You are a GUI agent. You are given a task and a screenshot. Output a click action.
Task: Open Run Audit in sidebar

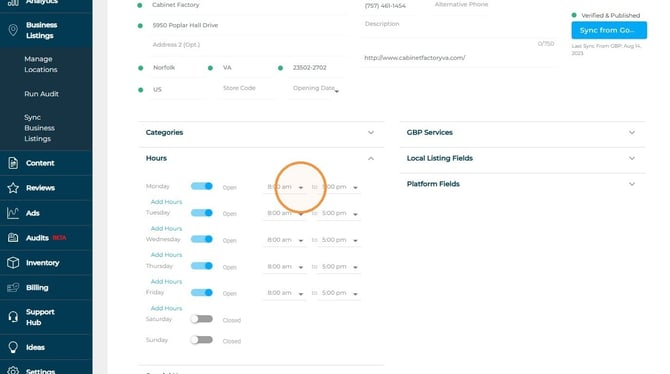(41, 94)
